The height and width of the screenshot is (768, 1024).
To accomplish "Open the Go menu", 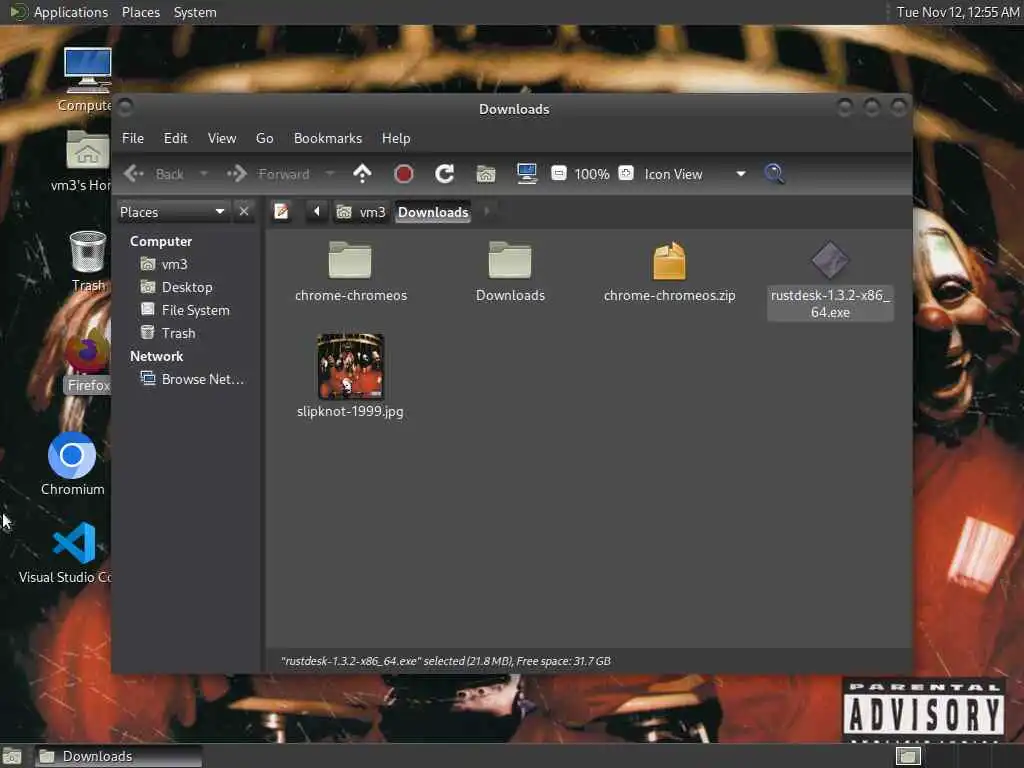I will 264,138.
